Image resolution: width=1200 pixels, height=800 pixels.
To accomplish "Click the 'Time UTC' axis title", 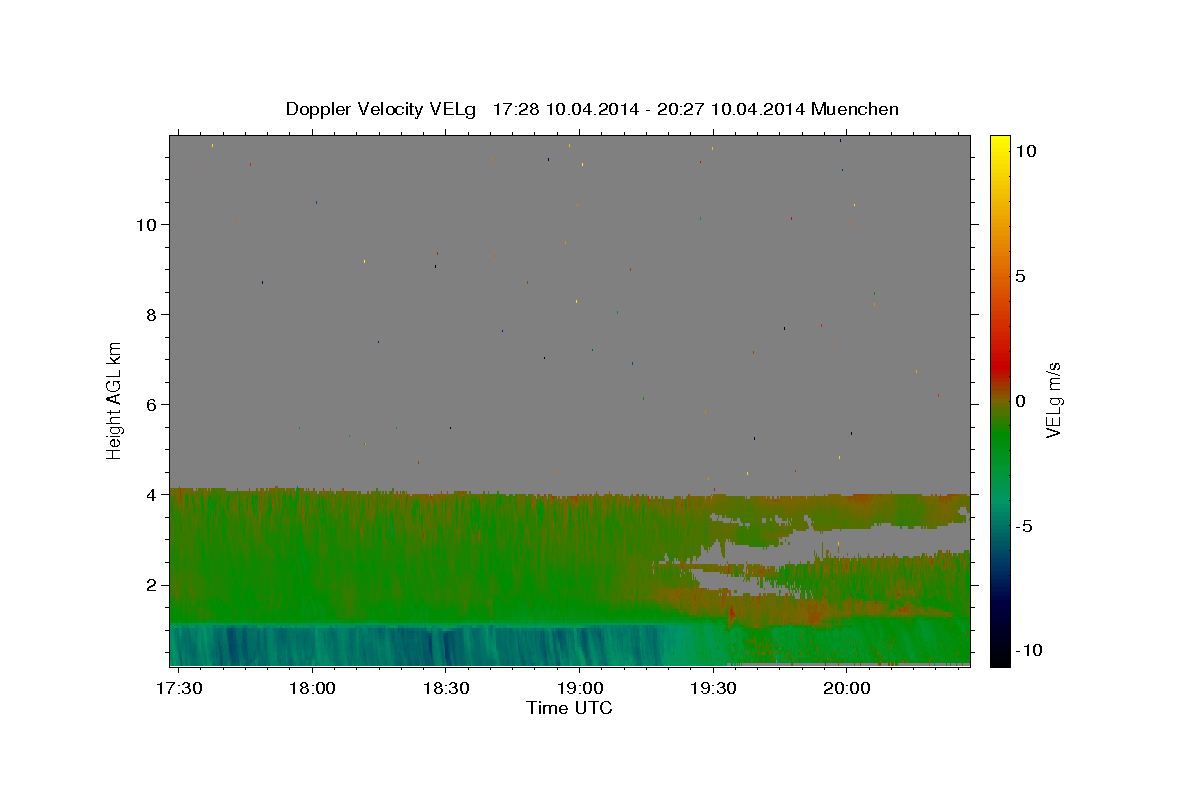I will (569, 708).
